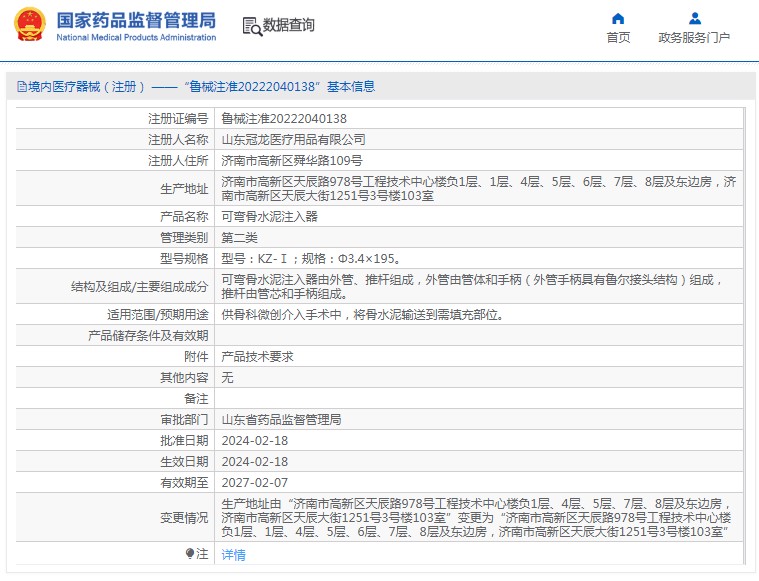
Task: Click the 注册人名称 row label
Action: tap(178, 139)
